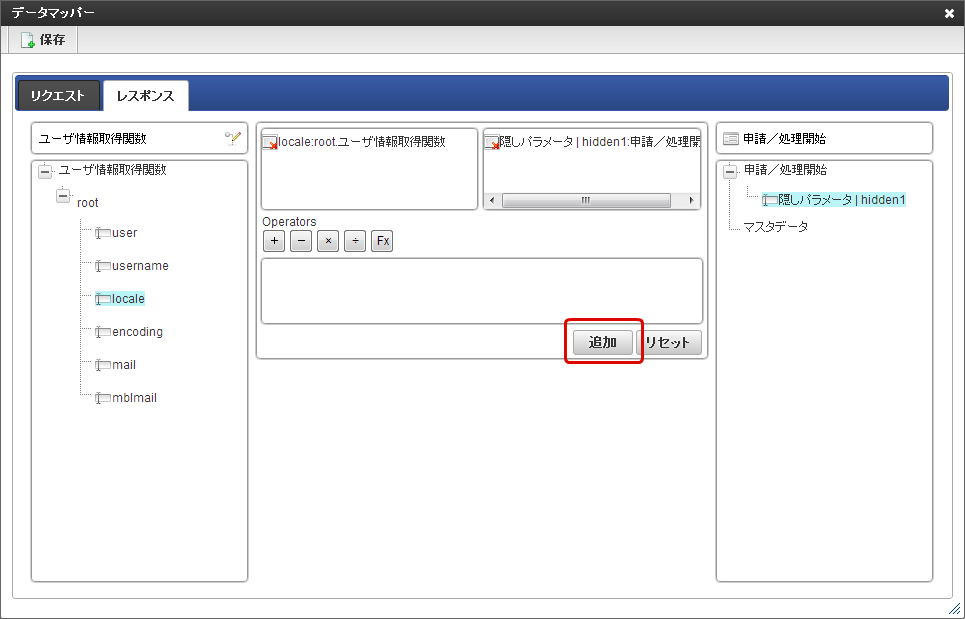Screen dimensions: 965x619
Task: Select the locale tree item
Action: 128,299
